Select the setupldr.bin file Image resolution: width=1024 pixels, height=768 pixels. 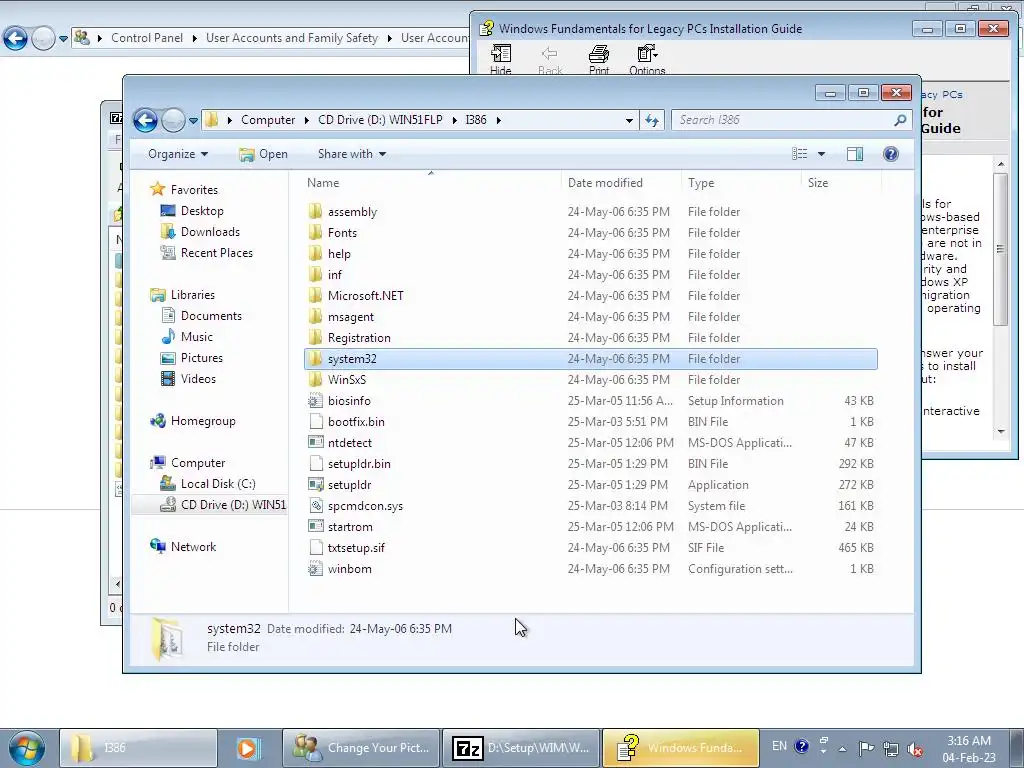point(359,464)
